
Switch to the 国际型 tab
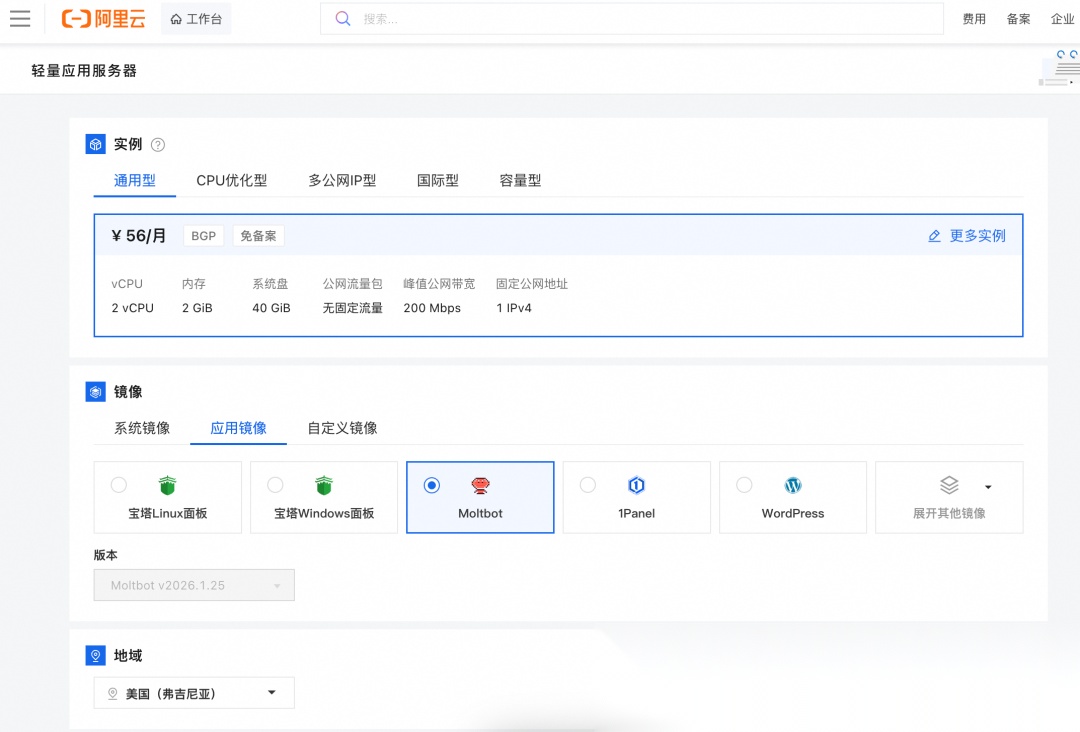click(437, 180)
